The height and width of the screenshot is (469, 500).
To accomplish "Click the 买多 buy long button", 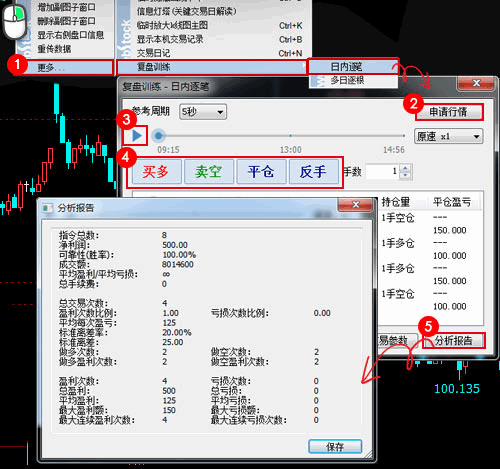I will pos(157,172).
